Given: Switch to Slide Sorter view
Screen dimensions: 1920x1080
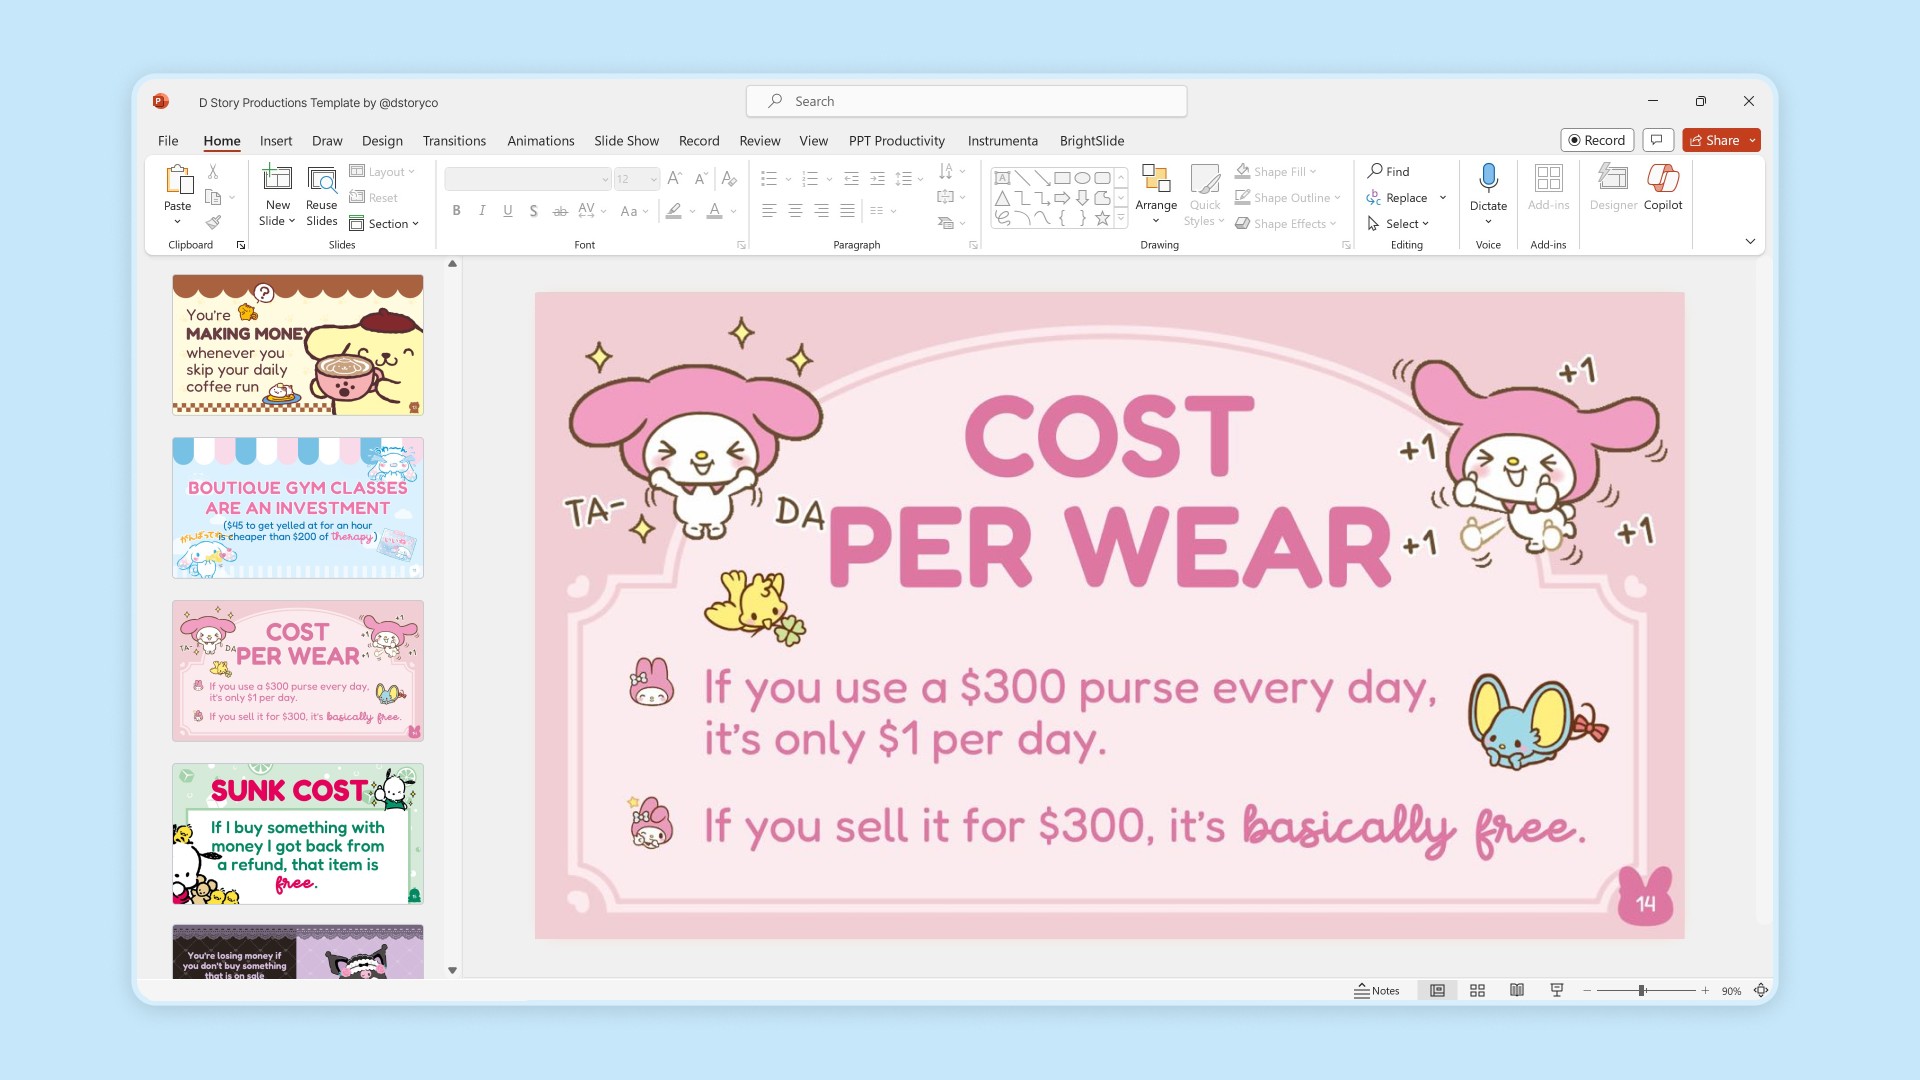Looking at the screenshot, I should pos(1477,990).
